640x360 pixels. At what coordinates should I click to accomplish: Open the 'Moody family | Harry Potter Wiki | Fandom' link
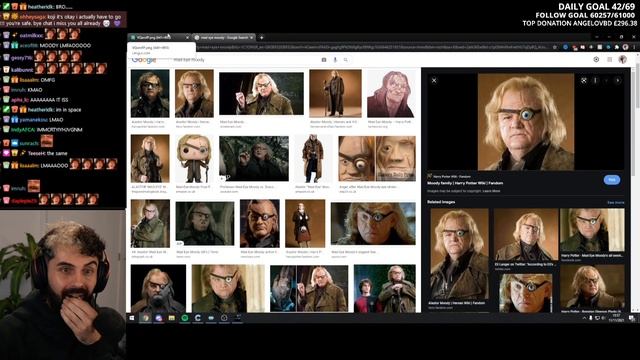point(465,183)
